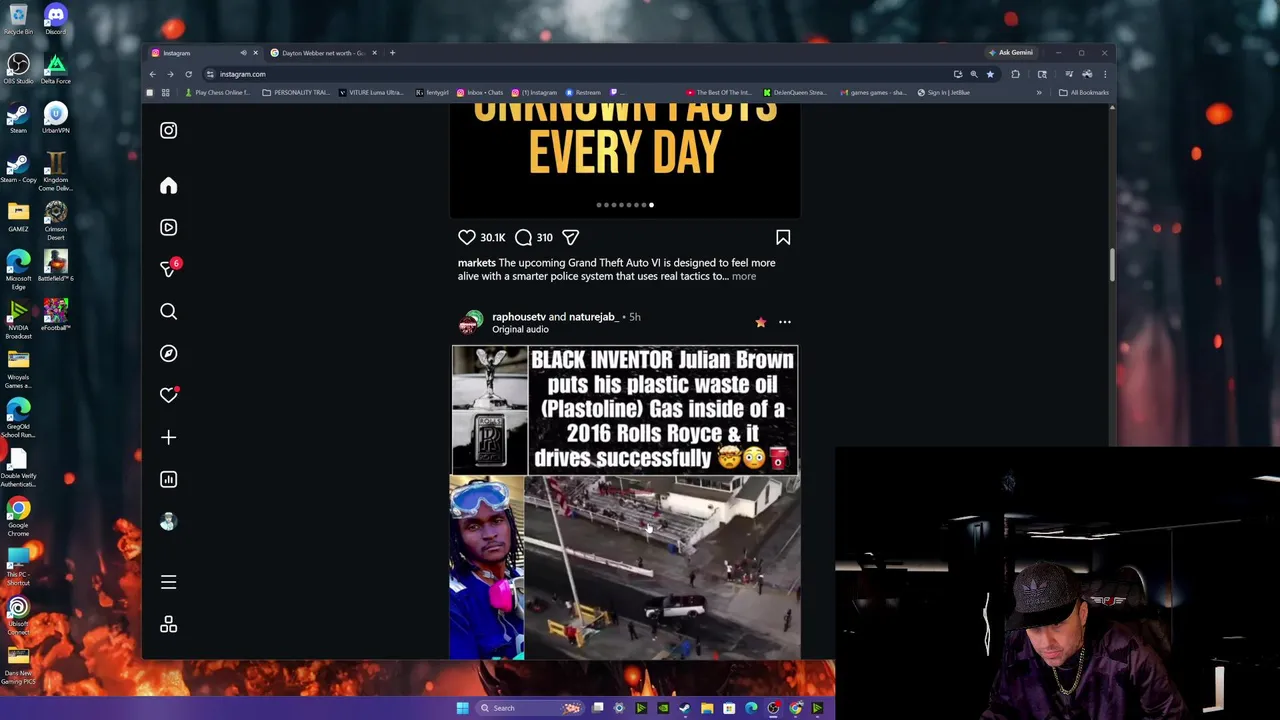Viewport: 1280px width, 720px height.
Task: Open the apps grid icon at sidebar bottom
Action: (x=168, y=625)
